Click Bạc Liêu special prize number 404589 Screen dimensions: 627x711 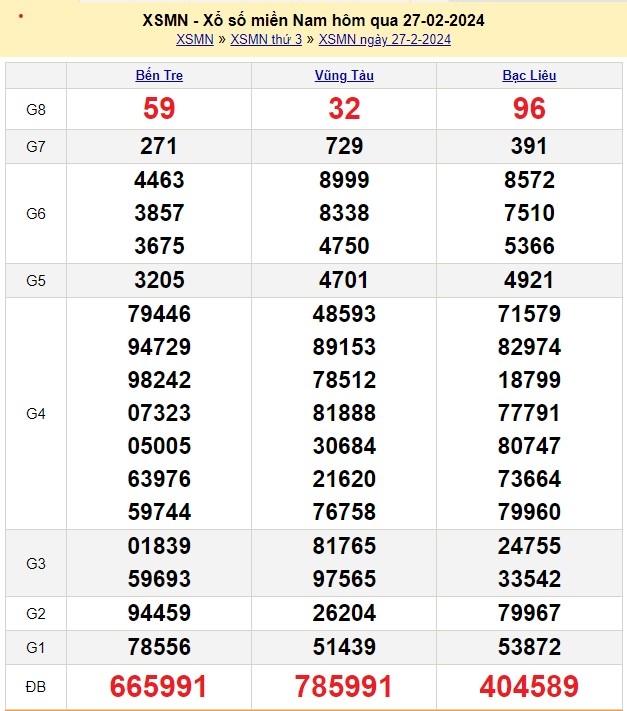529,686
